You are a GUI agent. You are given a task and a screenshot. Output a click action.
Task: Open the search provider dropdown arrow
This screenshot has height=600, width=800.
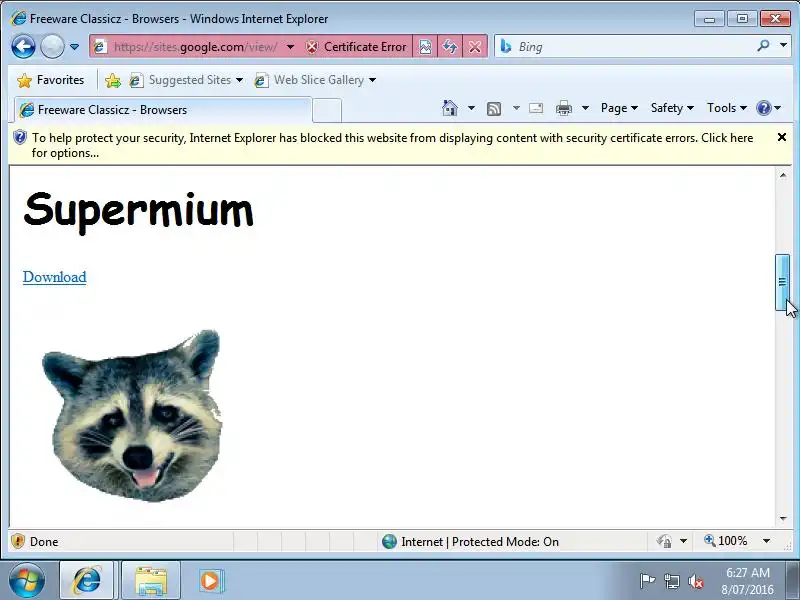(x=783, y=45)
